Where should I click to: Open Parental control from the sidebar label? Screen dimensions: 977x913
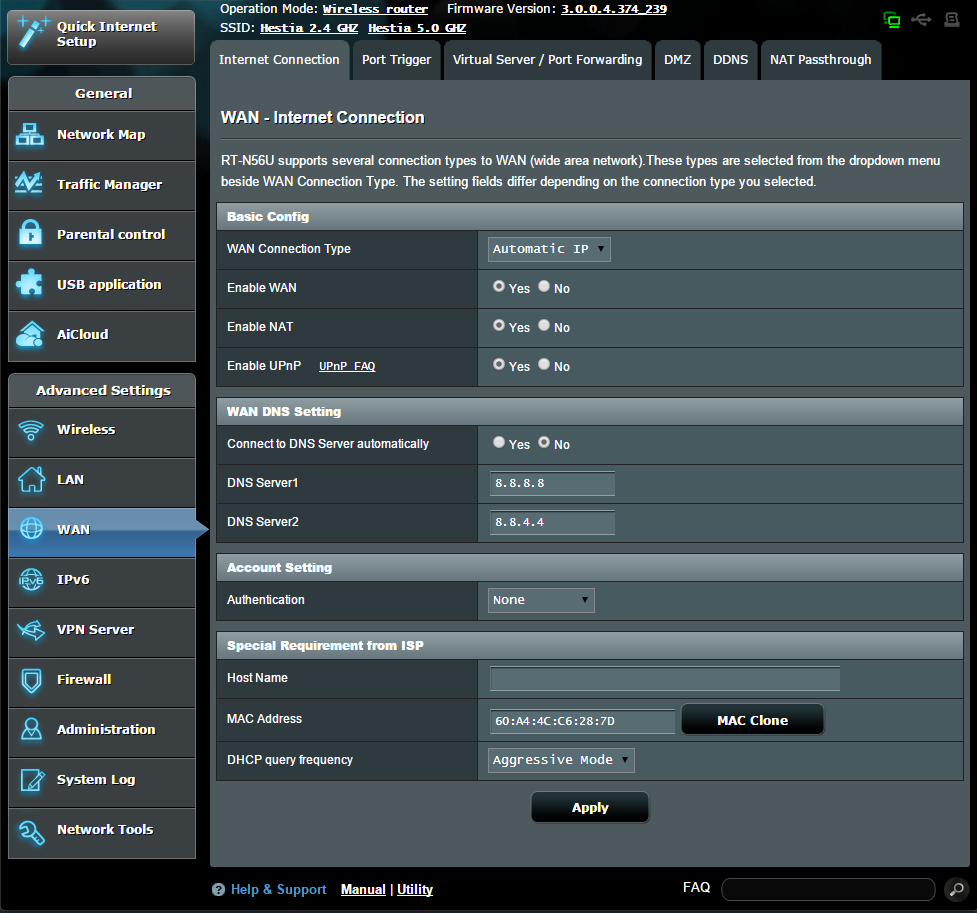click(111, 234)
